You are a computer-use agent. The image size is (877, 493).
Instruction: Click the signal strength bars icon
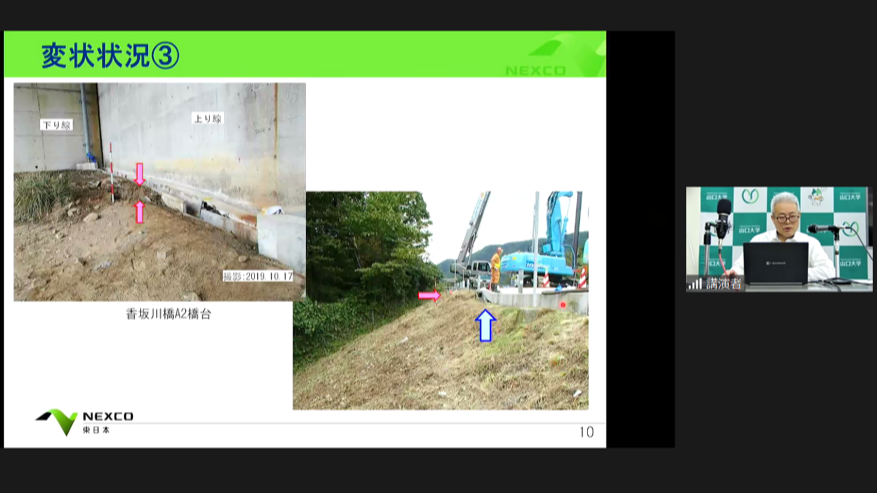pyautogui.click(x=694, y=284)
